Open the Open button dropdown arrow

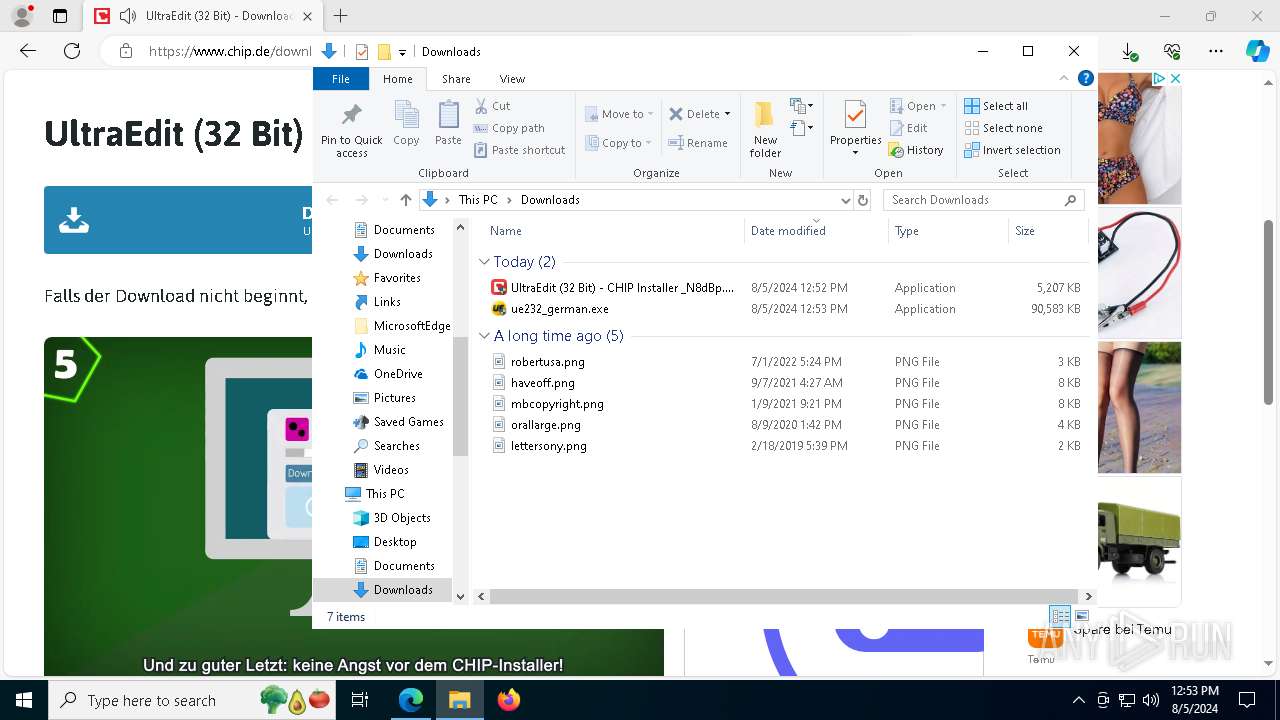(x=943, y=106)
